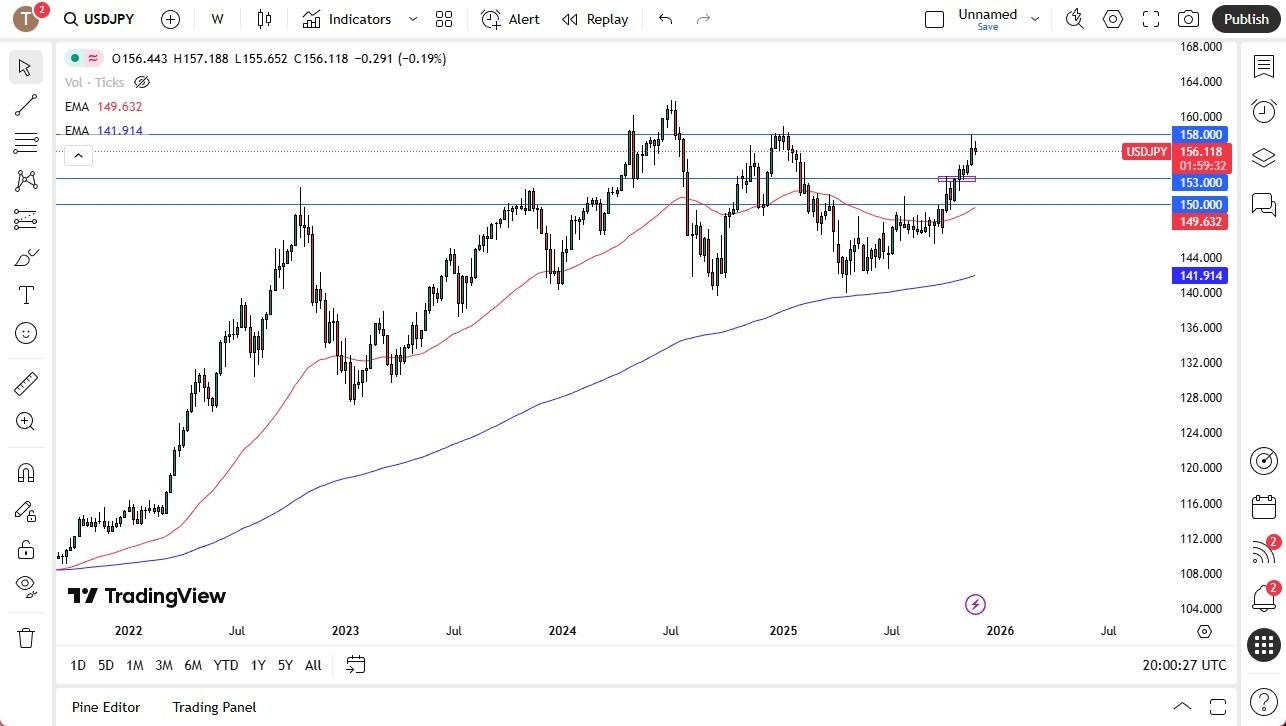Open the Watchlist panel

point(1263,65)
